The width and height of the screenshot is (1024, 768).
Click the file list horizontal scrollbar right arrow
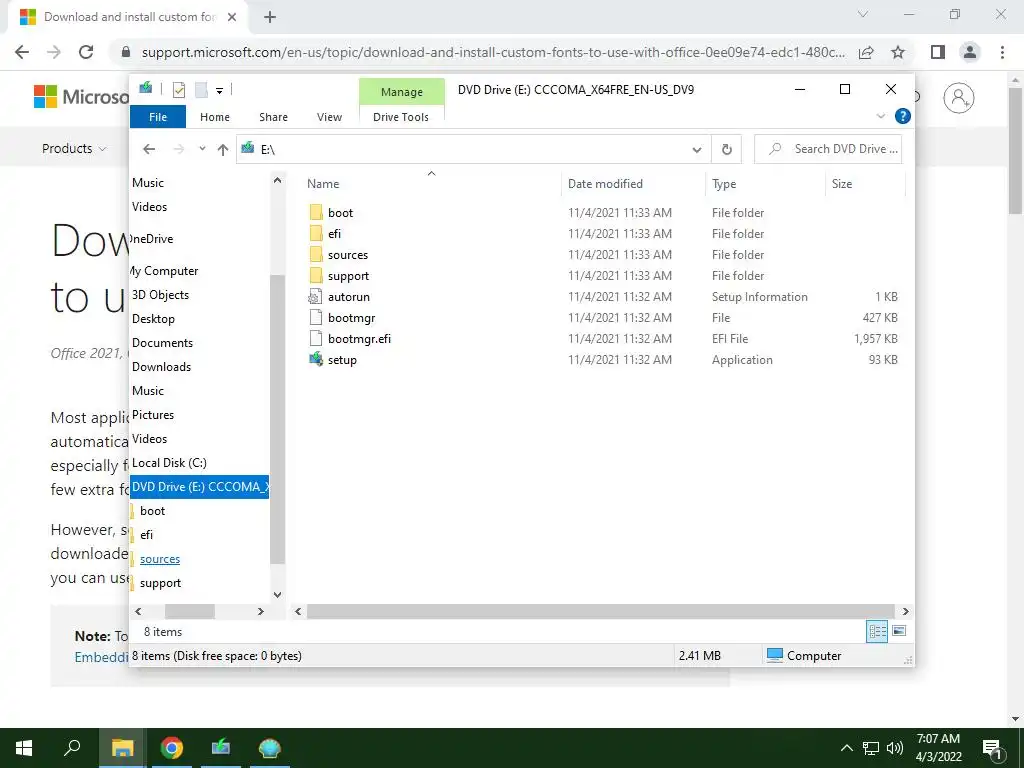click(905, 611)
